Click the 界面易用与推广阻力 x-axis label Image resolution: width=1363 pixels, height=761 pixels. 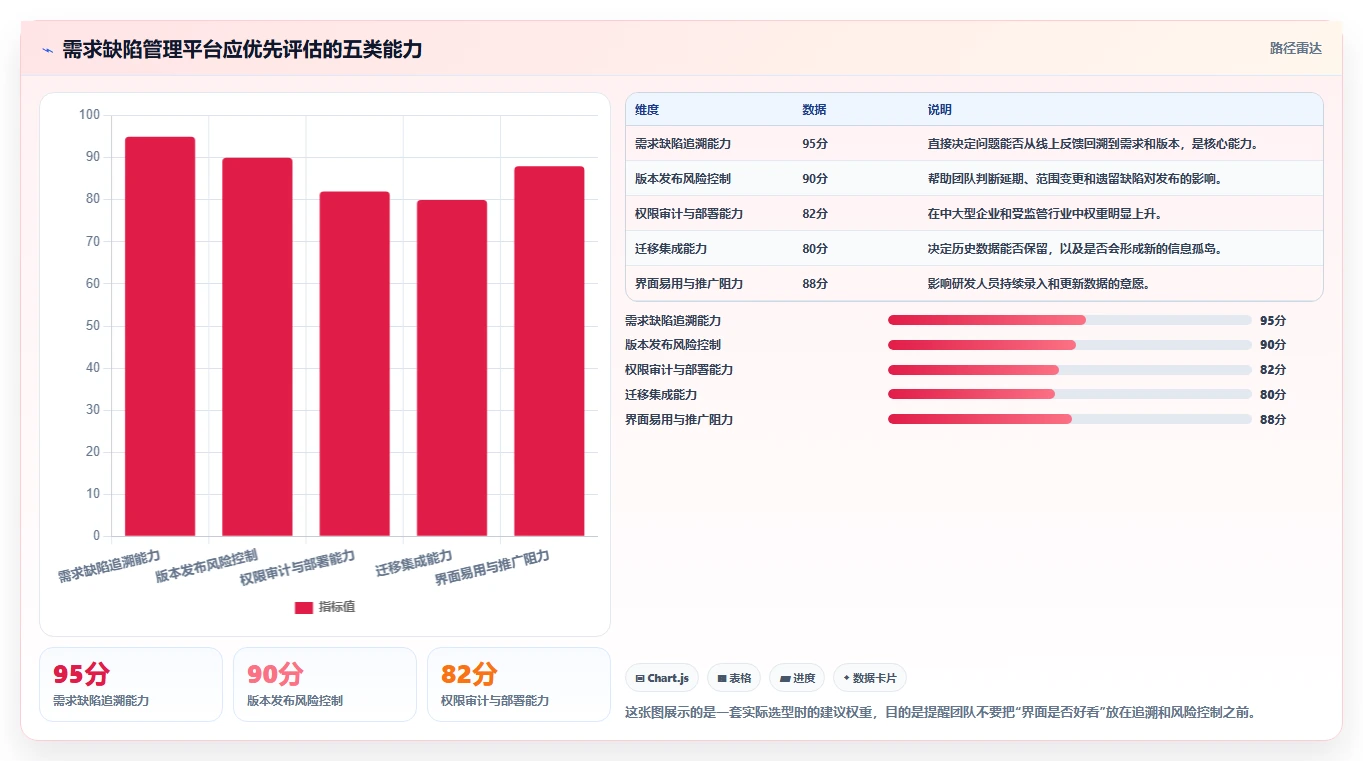[x=492, y=568]
